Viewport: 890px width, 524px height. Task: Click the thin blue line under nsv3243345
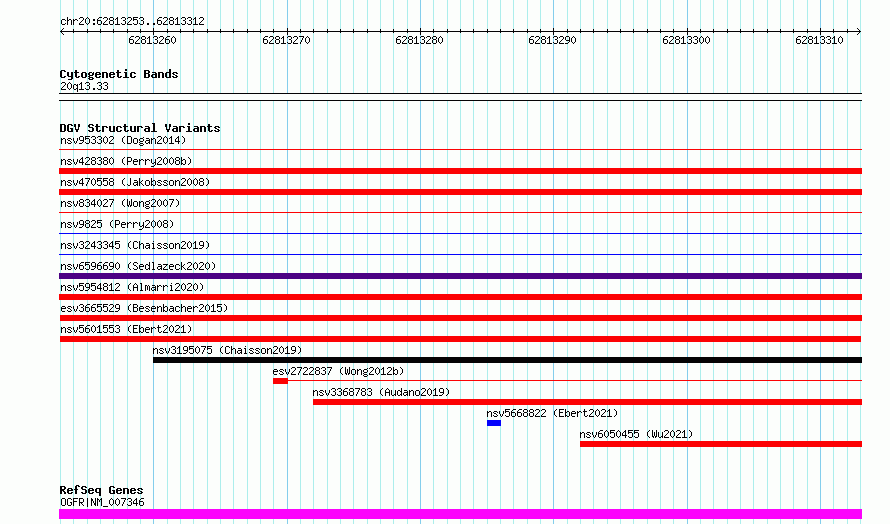point(460,254)
